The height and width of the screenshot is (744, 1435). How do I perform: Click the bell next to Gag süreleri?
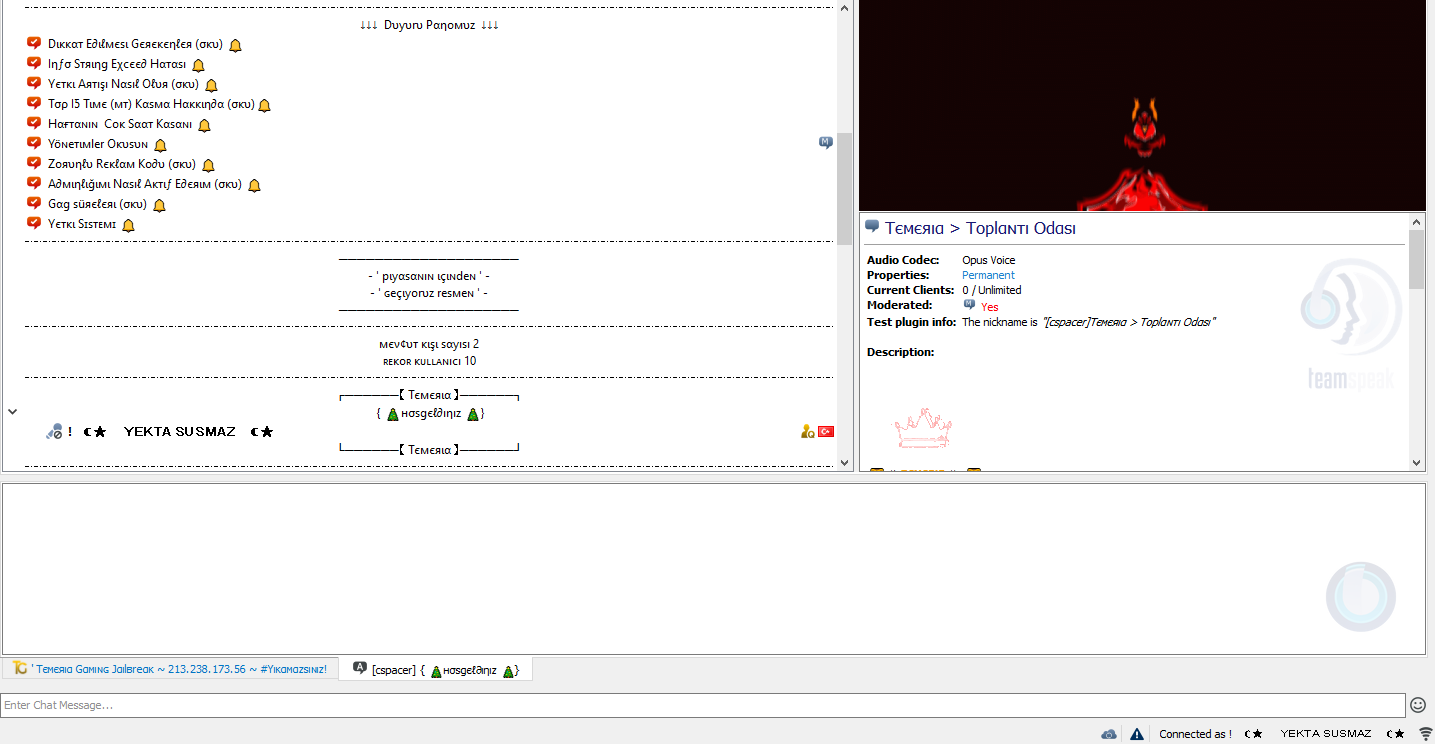tap(159, 205)
